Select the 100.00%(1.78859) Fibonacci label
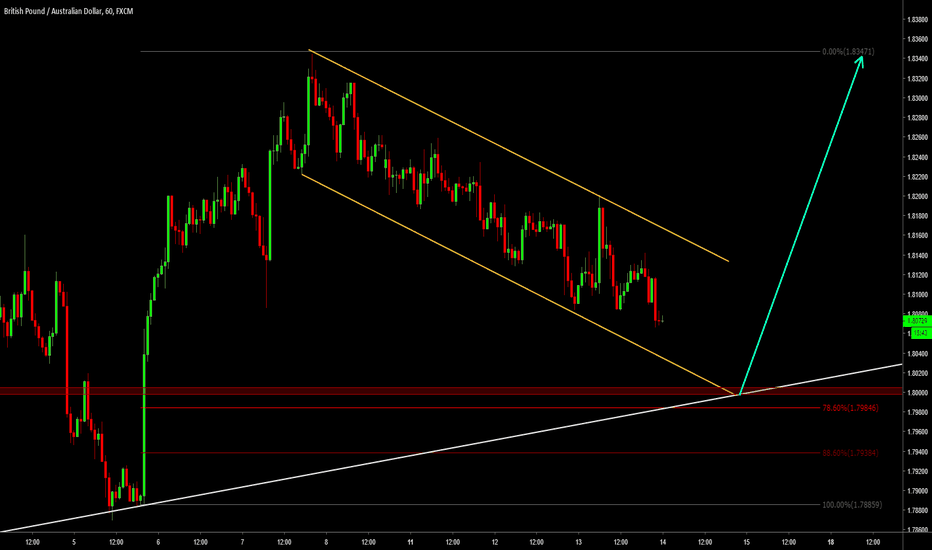 point(852,505)
